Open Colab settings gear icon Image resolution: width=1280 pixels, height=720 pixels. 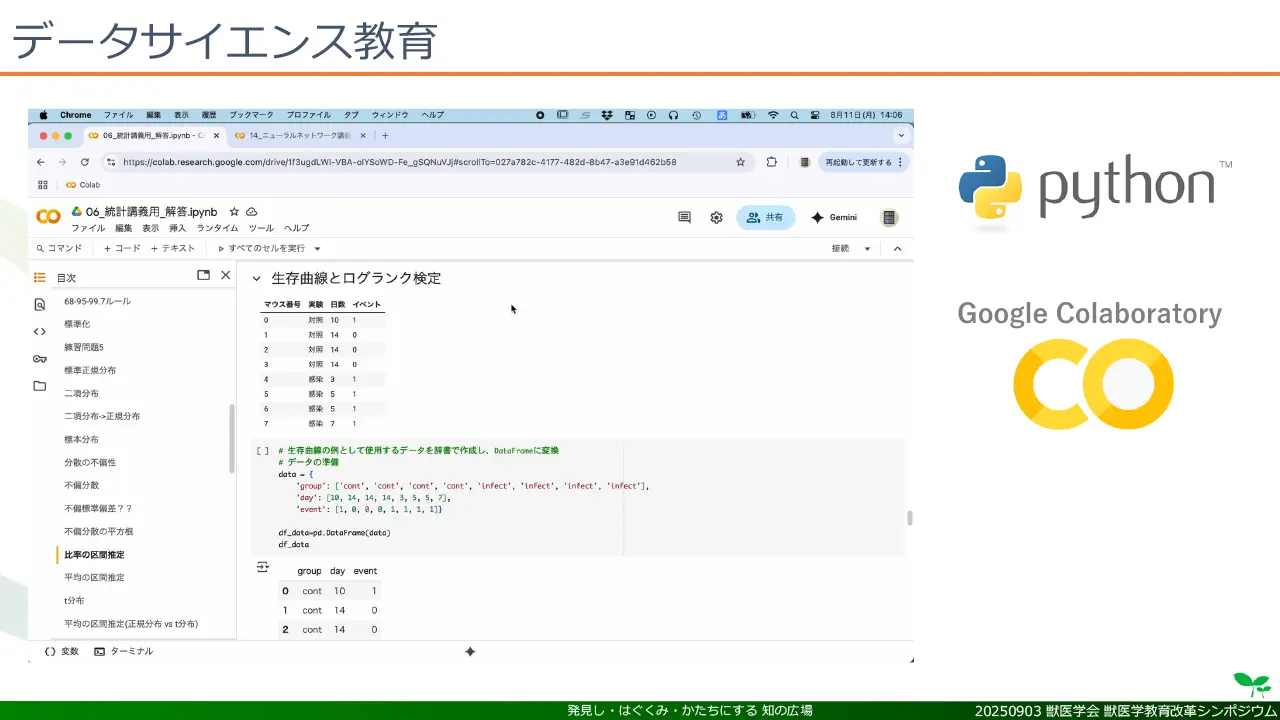point(716,217)
